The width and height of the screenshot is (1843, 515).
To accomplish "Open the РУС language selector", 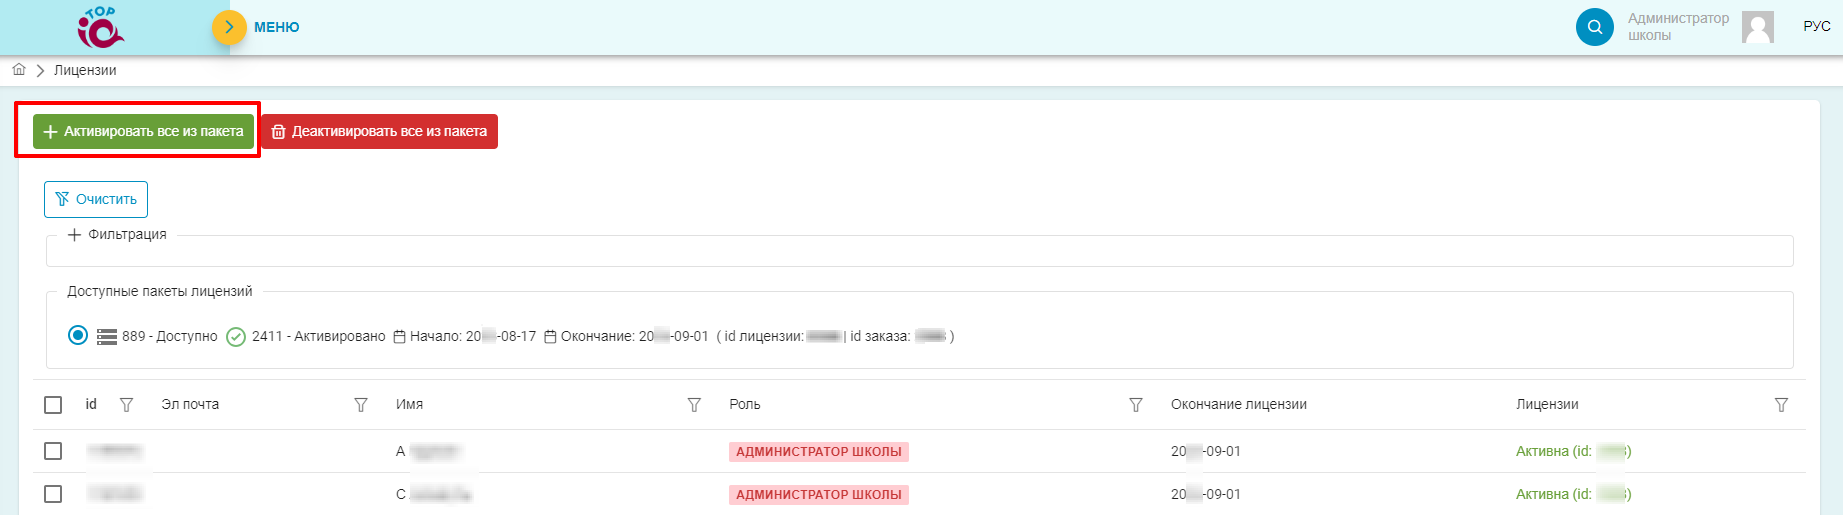I will click(x=1816, y=26).
